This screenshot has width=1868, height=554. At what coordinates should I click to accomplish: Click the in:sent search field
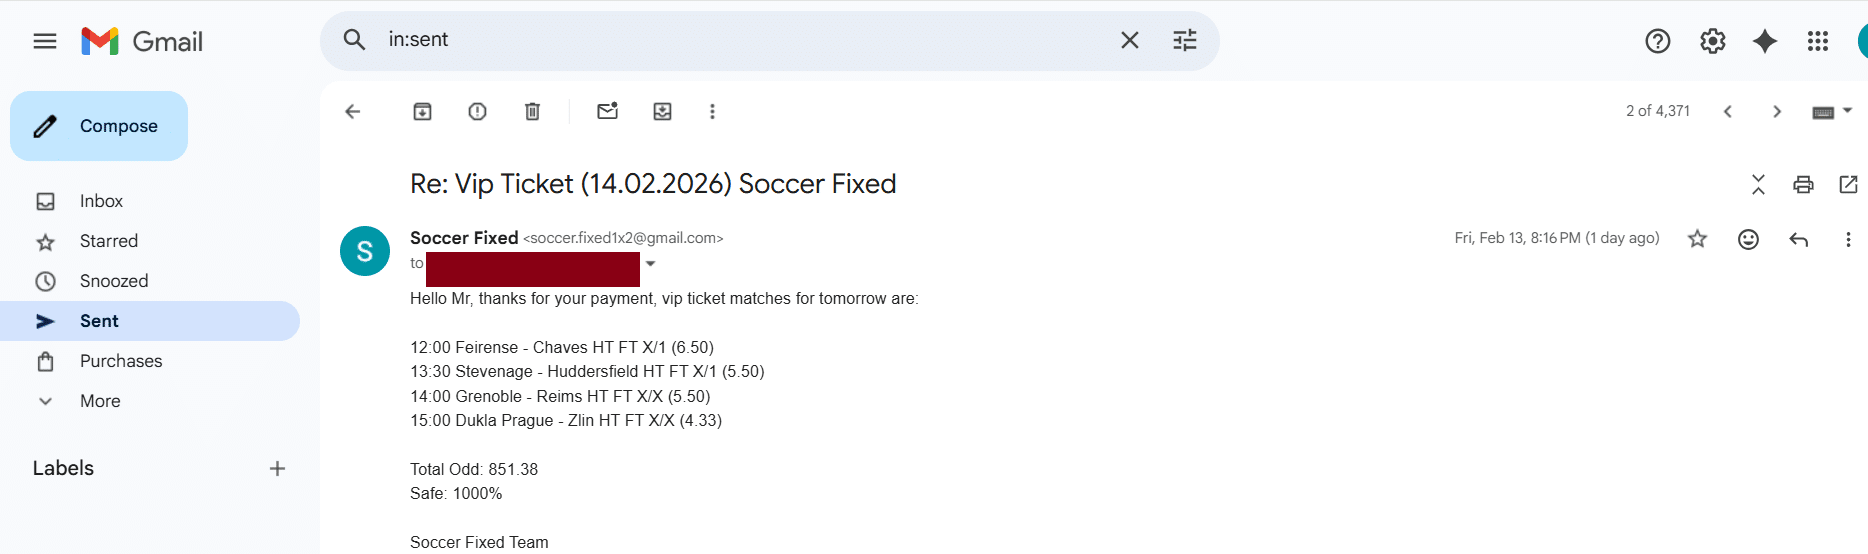click(x=740, y=40)
